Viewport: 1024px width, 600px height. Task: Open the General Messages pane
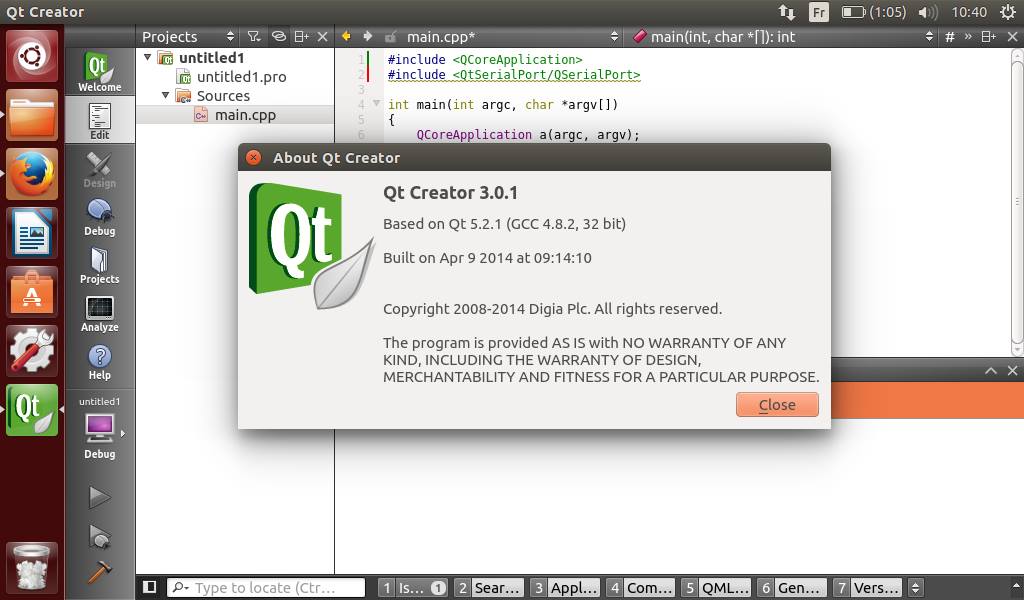coord(793,588)
